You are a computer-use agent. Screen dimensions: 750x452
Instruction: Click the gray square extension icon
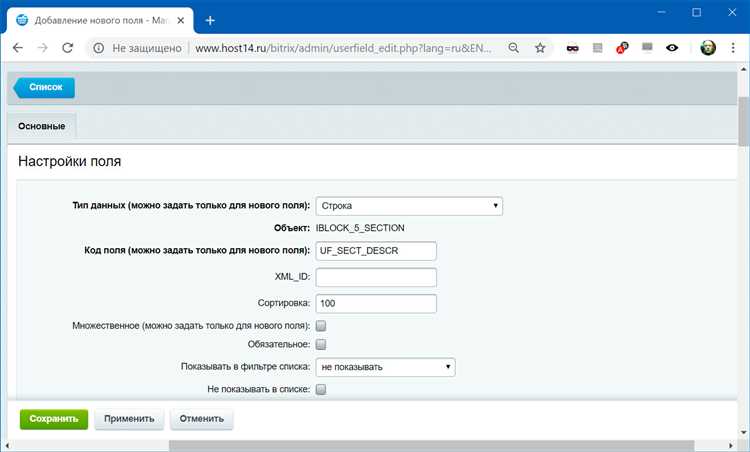[597, 48]
